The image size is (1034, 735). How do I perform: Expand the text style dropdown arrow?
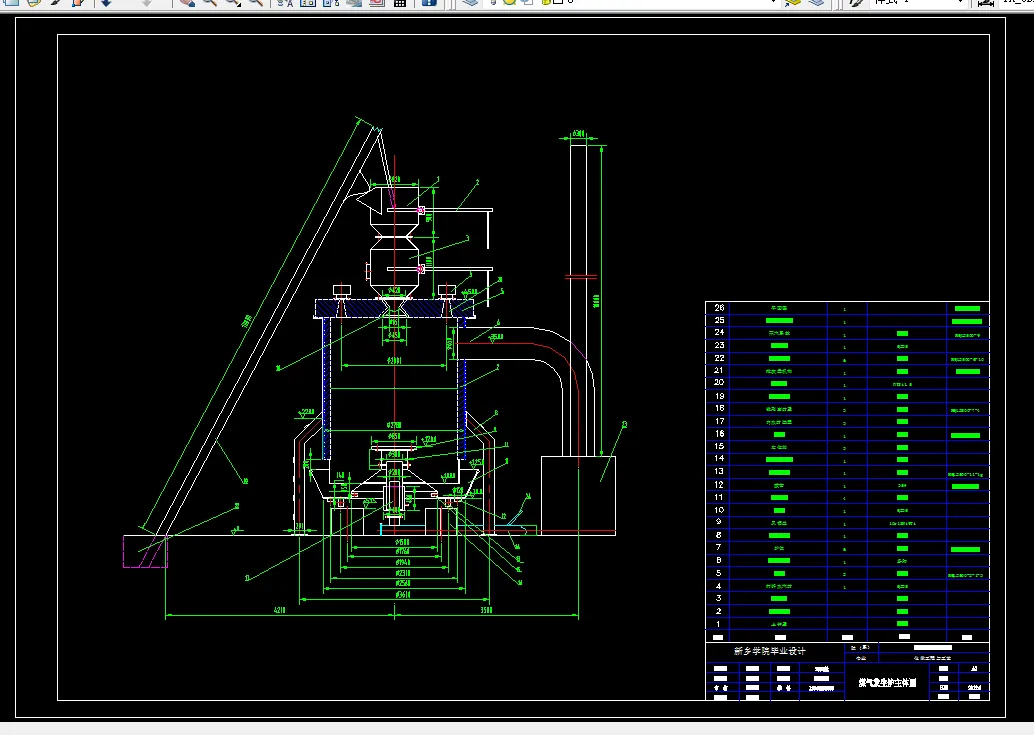(960, 3)
